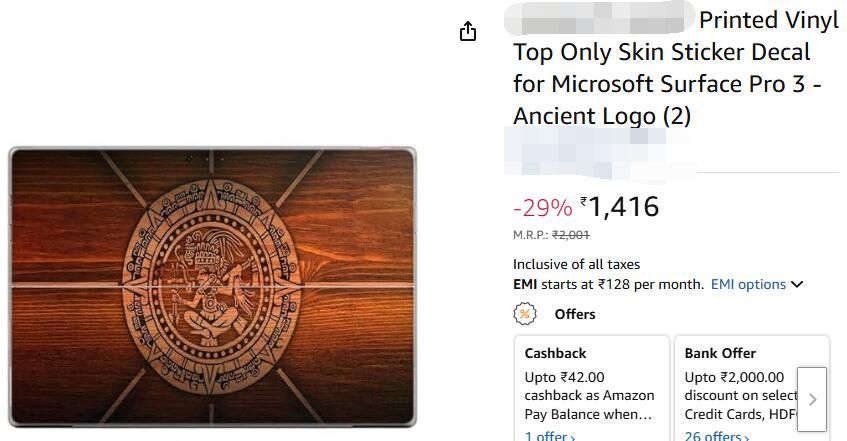Viewport: 847px width, 441px height.
Task: Open the EMI options link
Action: click(748, 284)
